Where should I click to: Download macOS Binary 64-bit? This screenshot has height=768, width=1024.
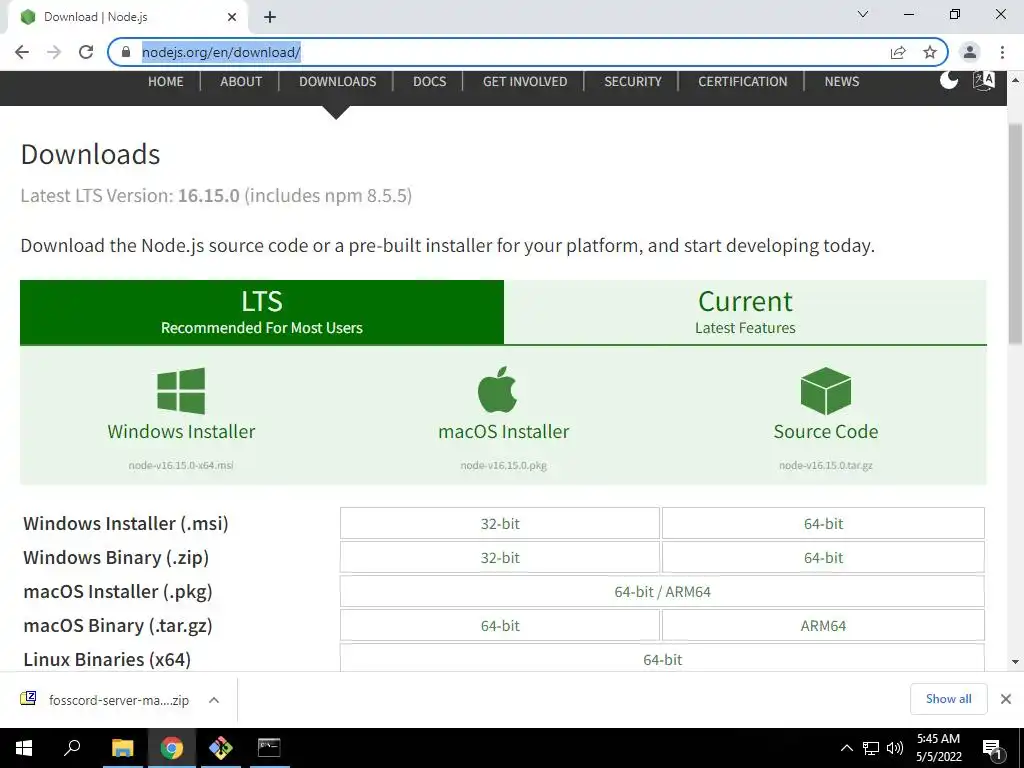500,625
